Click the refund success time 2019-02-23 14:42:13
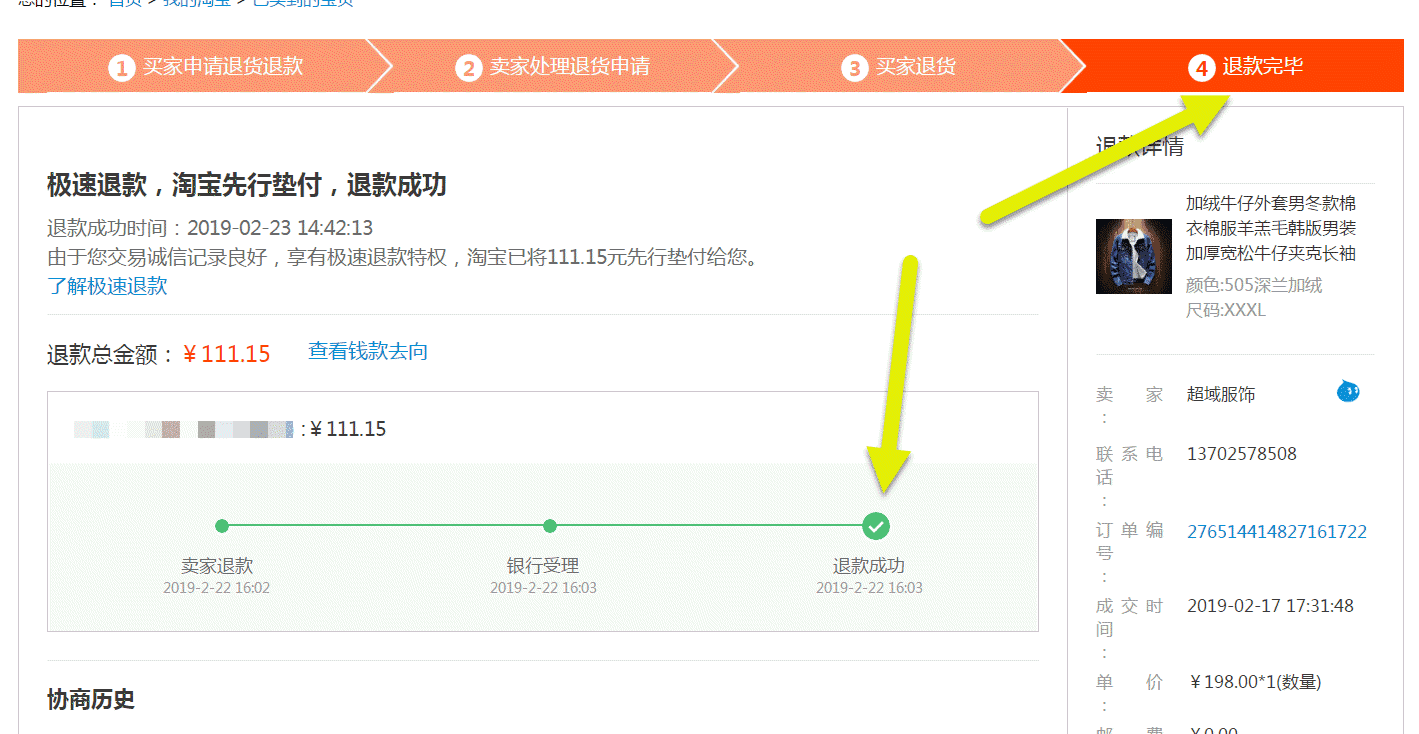Viewport: 1419px width, 734px height. point(280,228)
